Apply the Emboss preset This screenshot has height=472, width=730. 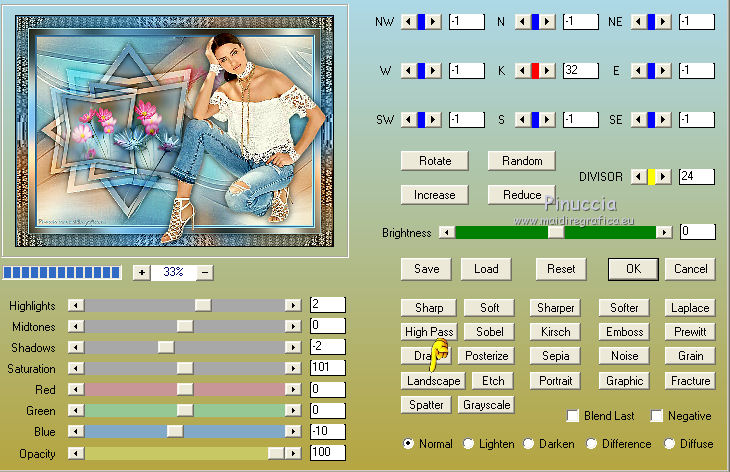[624, 332]
